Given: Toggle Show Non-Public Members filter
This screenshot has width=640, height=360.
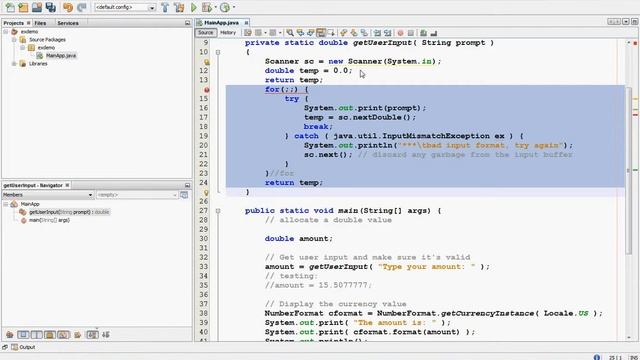Looking at the screenshot, I should point(50,335).
